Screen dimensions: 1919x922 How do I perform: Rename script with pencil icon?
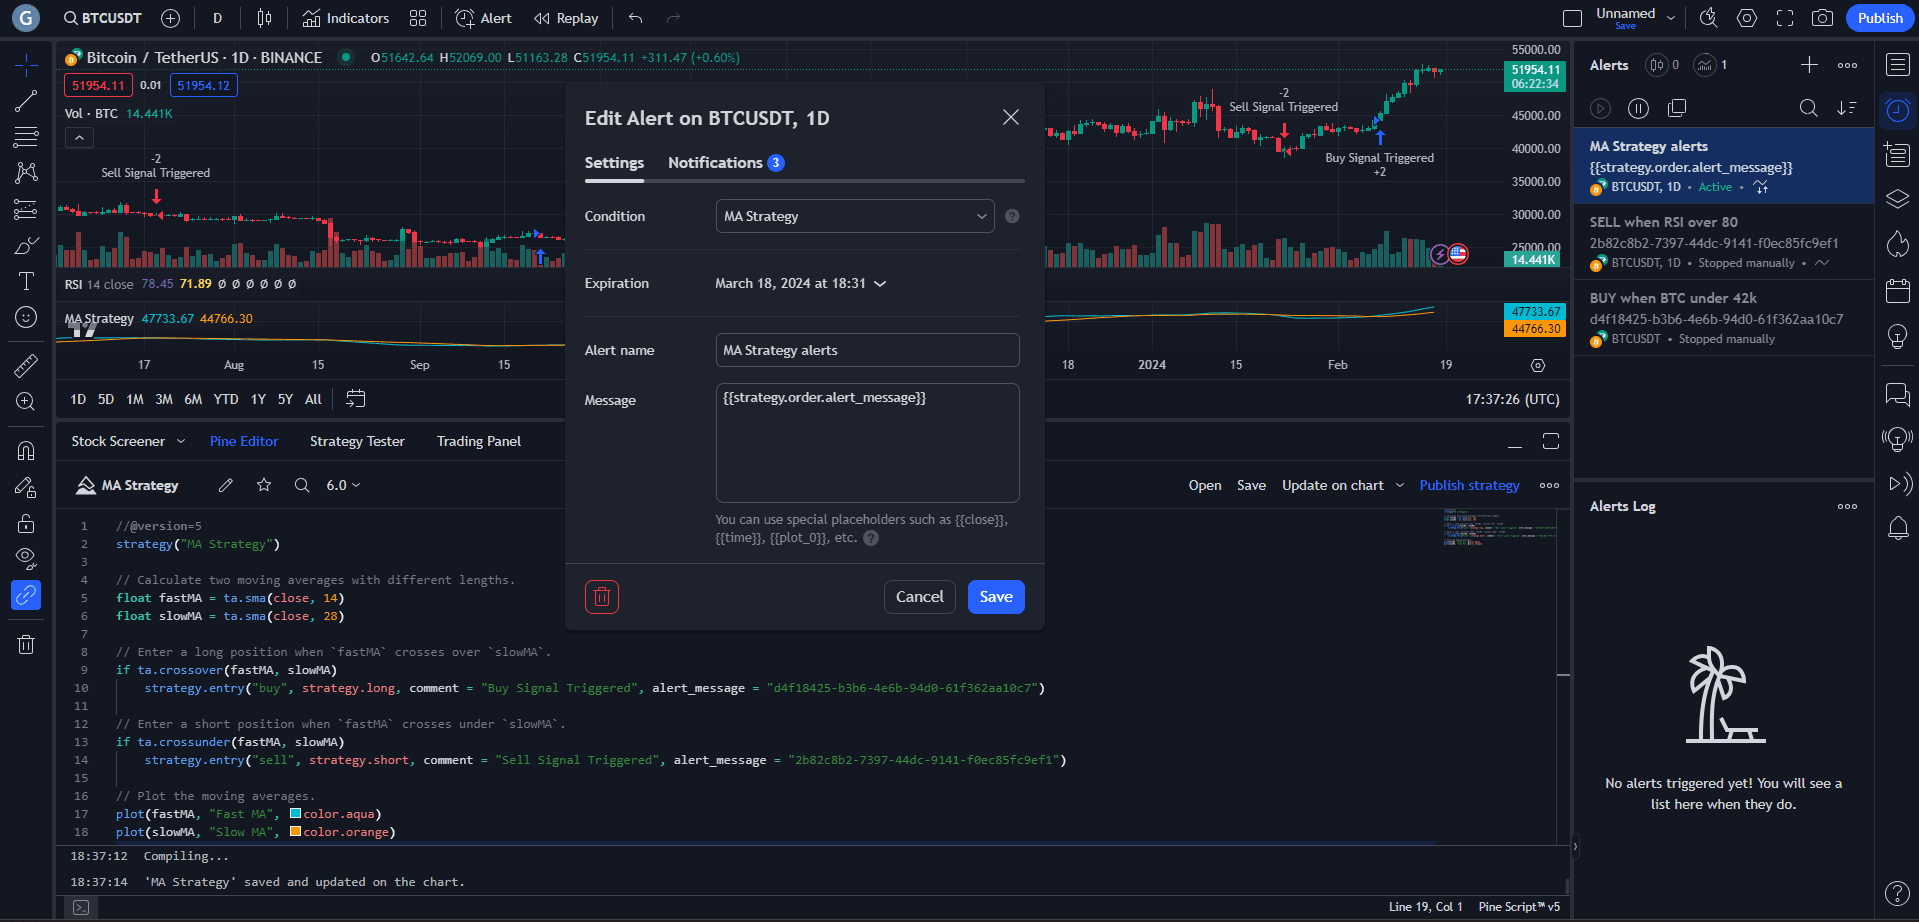click(226, 485)
